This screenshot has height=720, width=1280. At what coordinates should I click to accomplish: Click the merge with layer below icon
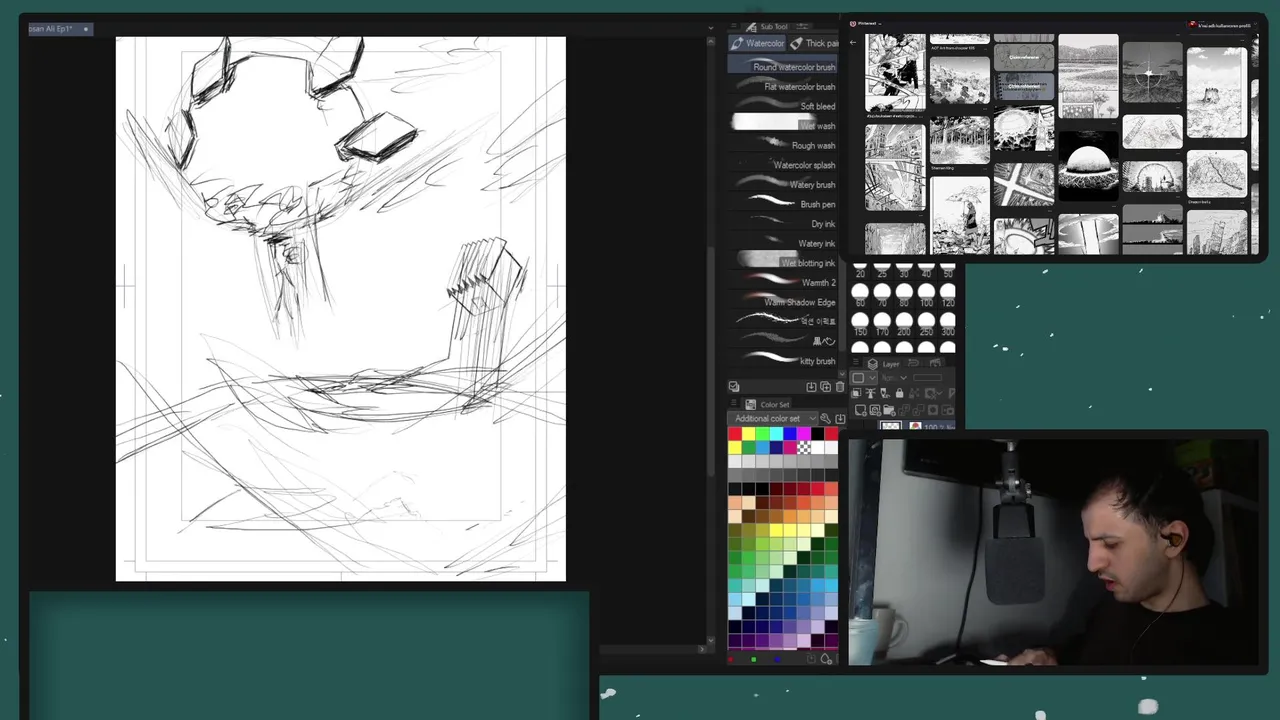(x=918, y=410)
